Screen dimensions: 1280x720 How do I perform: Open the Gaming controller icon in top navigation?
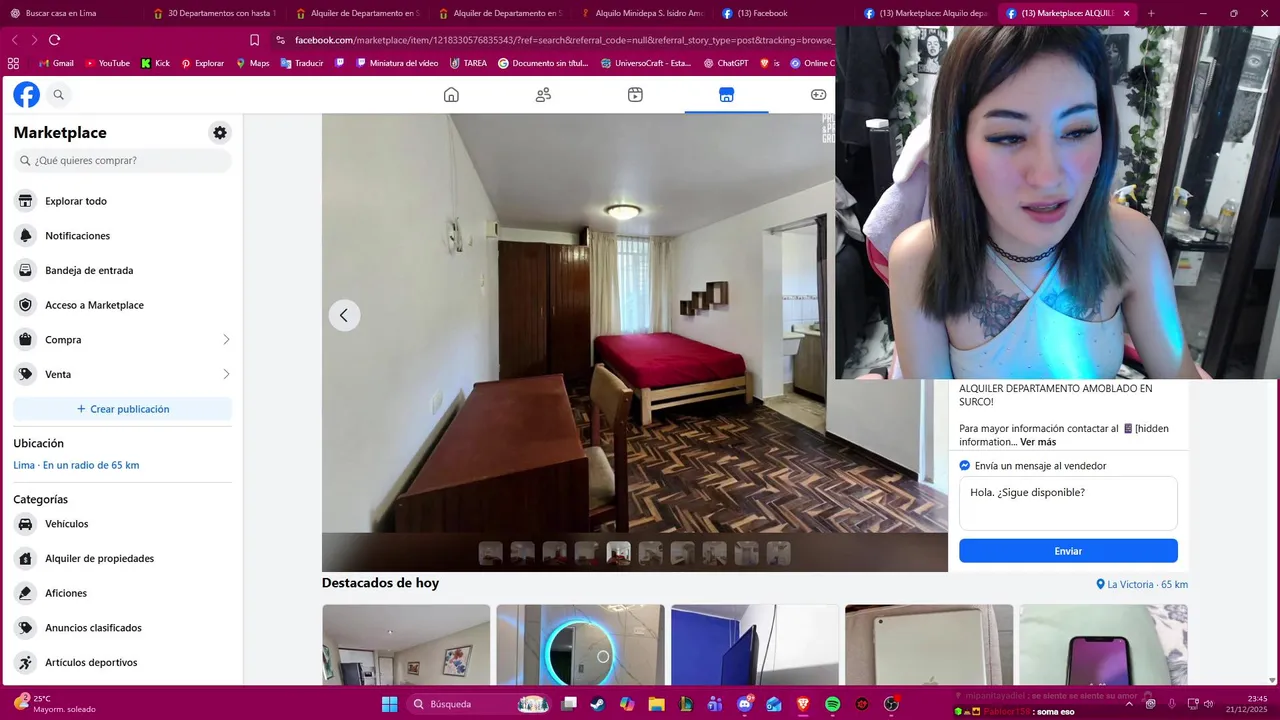click(x=818, y=95)
